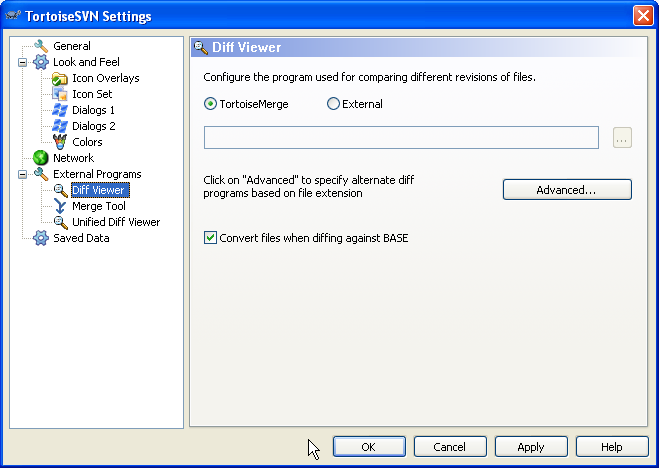Screen dimensions: 659x468
Task: Select Diff Viewer in the tree
Action: coord(100,190)
